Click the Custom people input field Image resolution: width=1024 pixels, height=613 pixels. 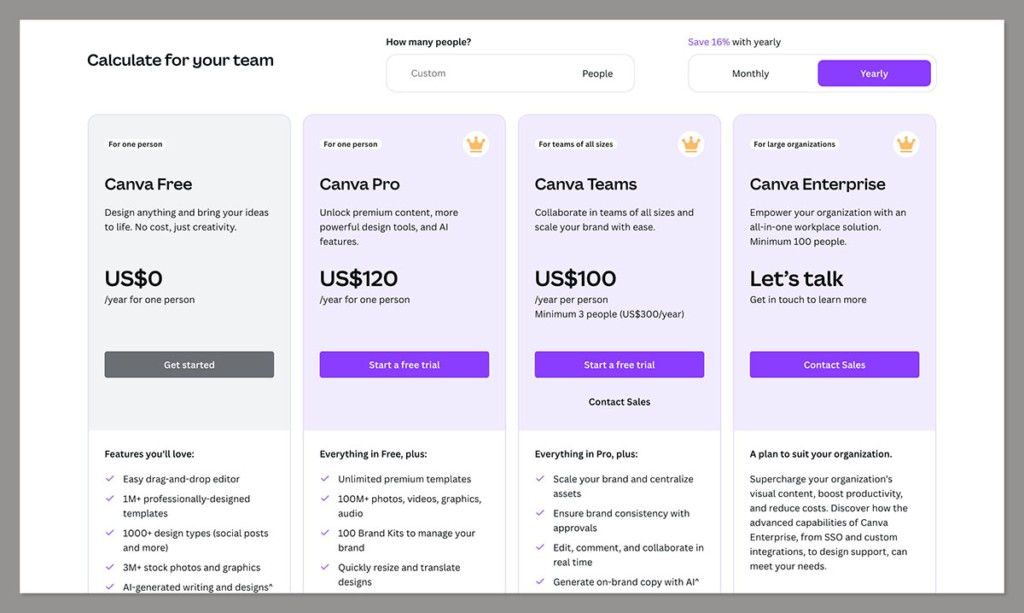click(430, 73)
